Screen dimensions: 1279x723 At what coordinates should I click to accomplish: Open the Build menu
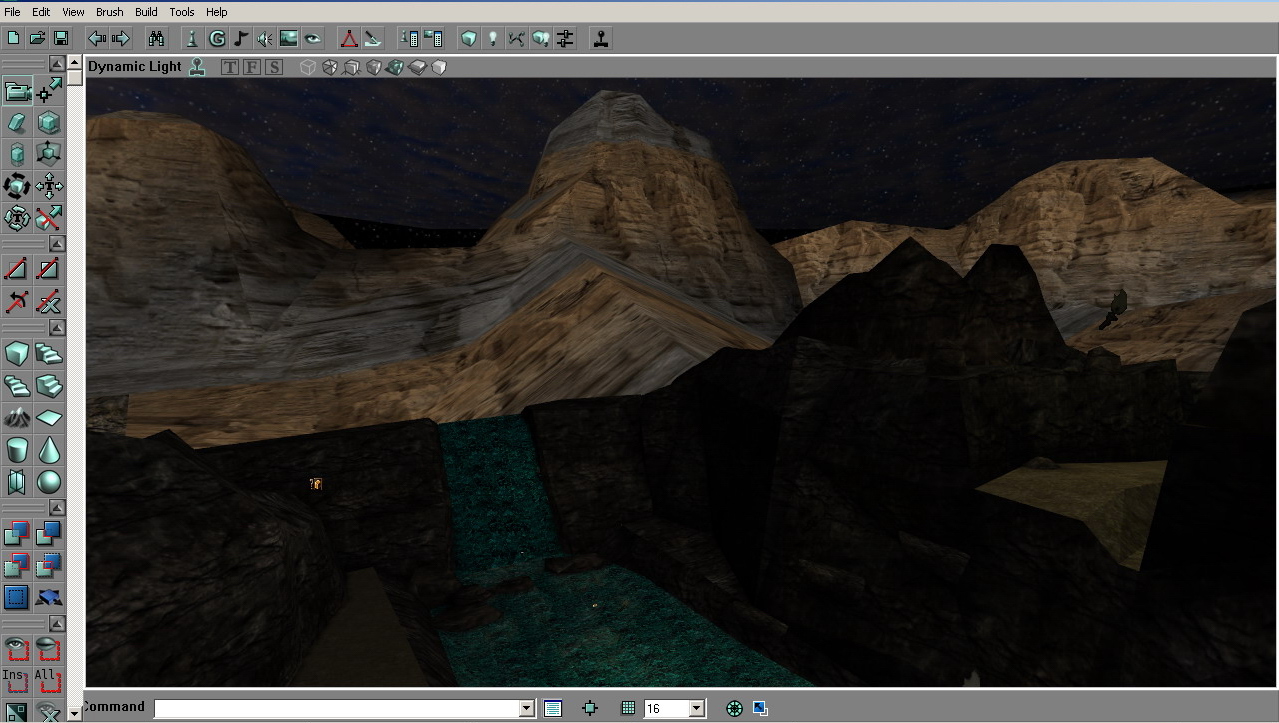[146, 12]
